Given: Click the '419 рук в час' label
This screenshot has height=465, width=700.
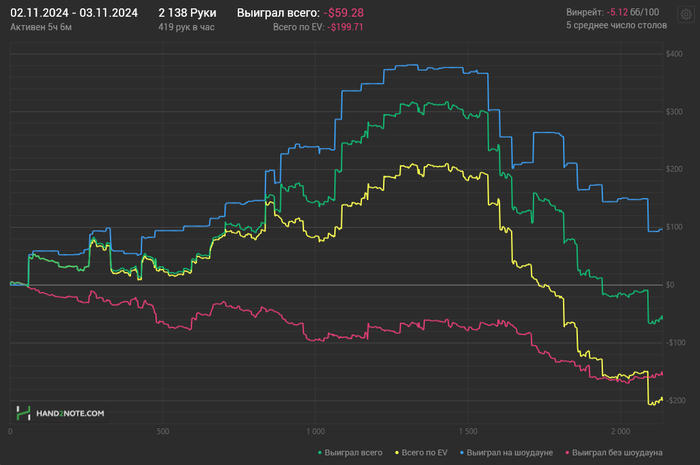Looking at the screenshot, I should pos(186,27).
